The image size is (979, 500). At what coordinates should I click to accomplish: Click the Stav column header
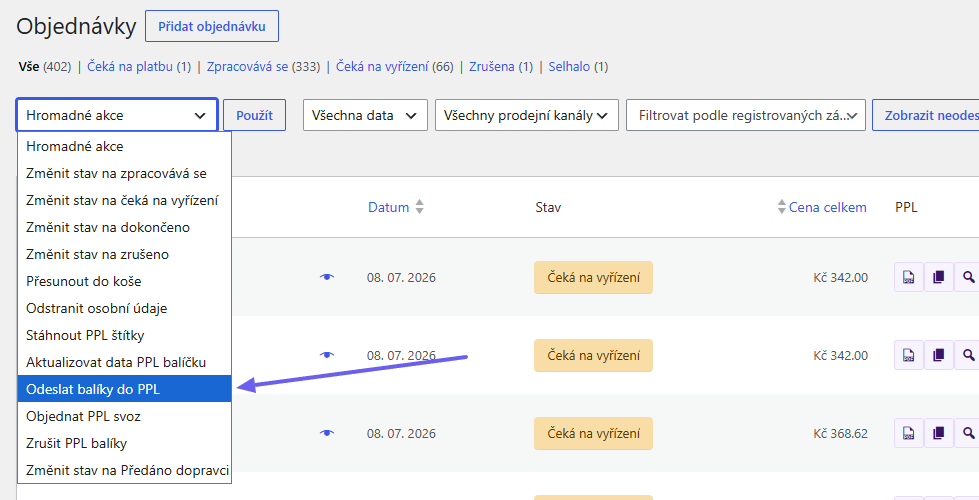coord(548,207)
